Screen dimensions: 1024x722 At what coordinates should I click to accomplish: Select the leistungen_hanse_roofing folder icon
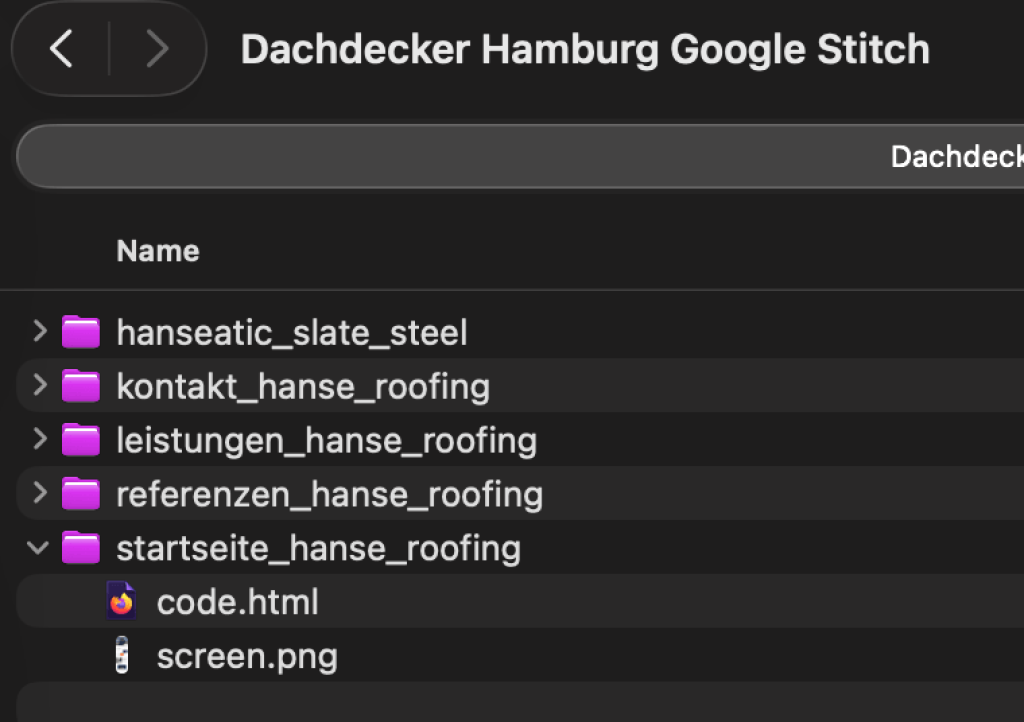[80, 440]
